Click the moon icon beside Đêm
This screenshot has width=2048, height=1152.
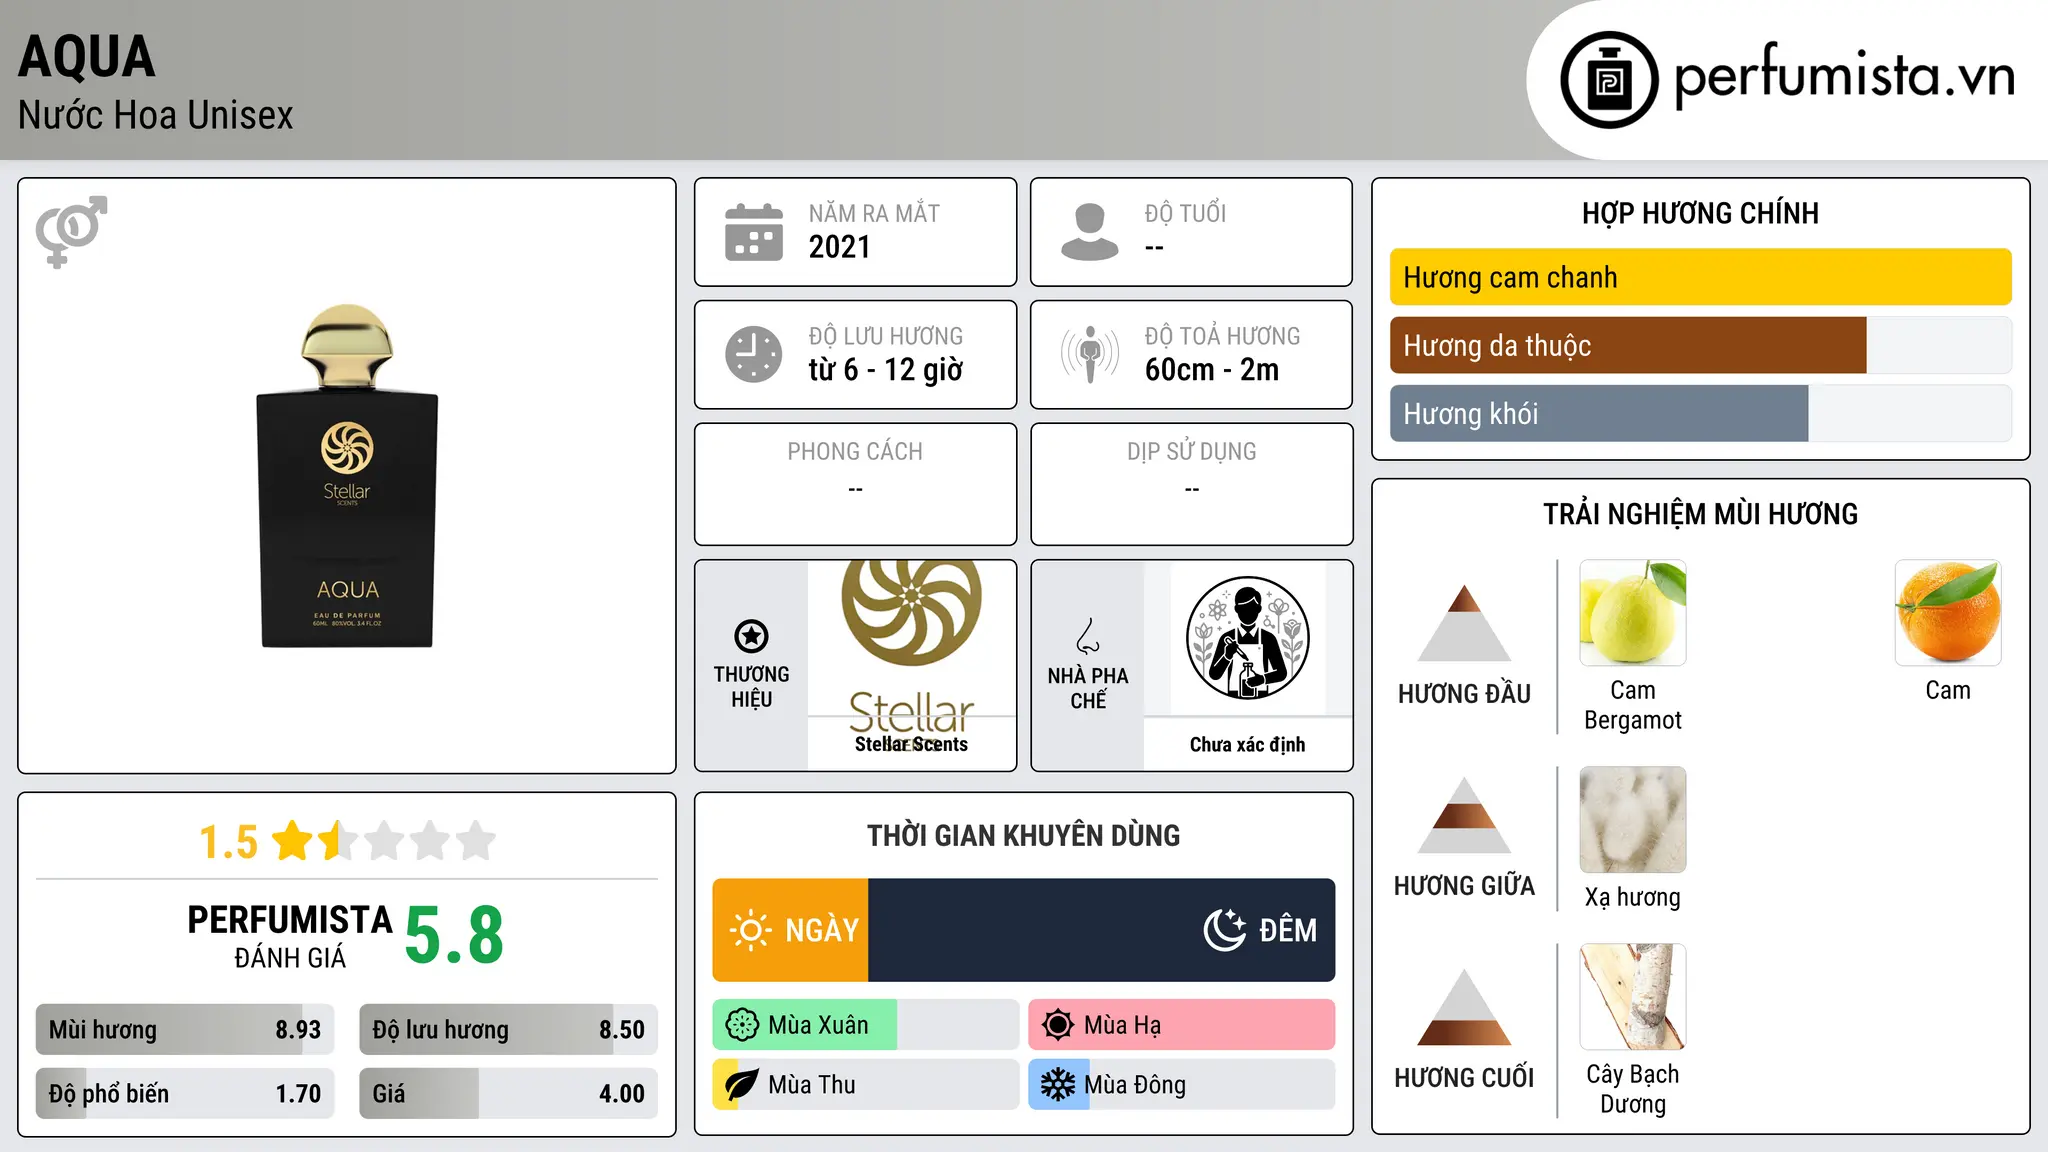tap(1225, 930)
